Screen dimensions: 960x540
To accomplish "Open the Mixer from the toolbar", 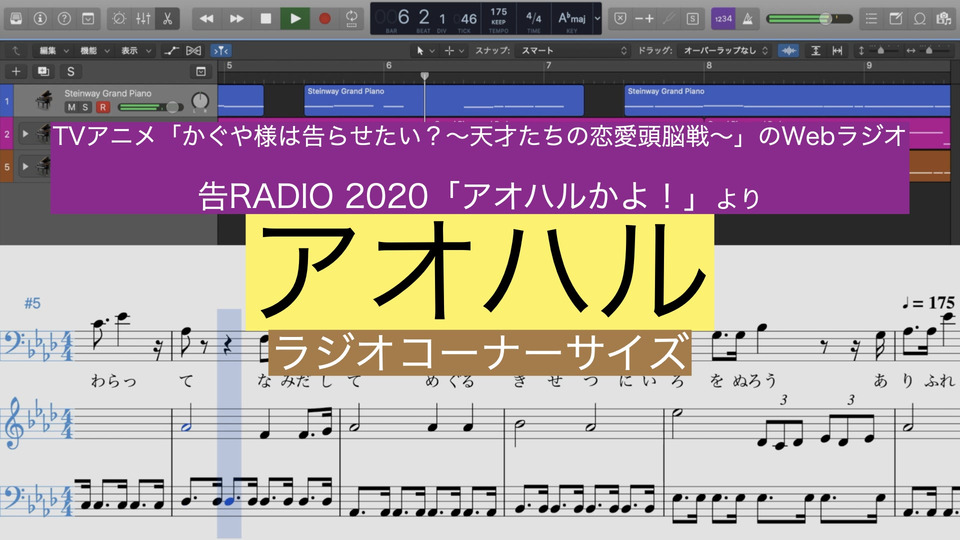I will (143, 18).
